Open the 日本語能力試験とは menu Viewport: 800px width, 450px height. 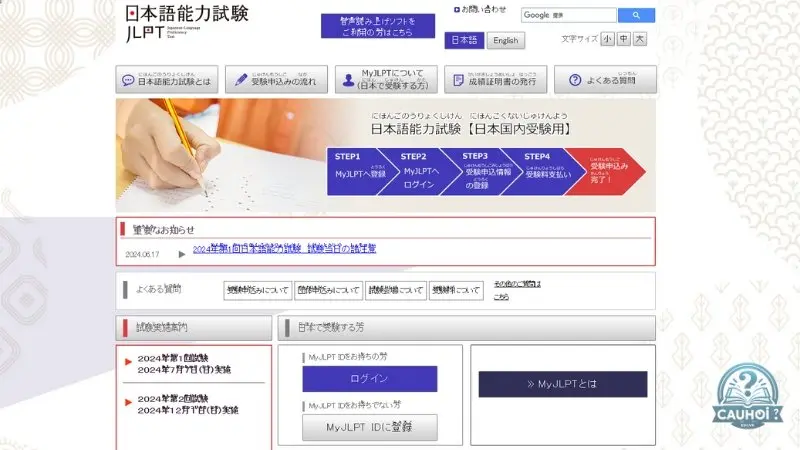(x=167, y=80)
